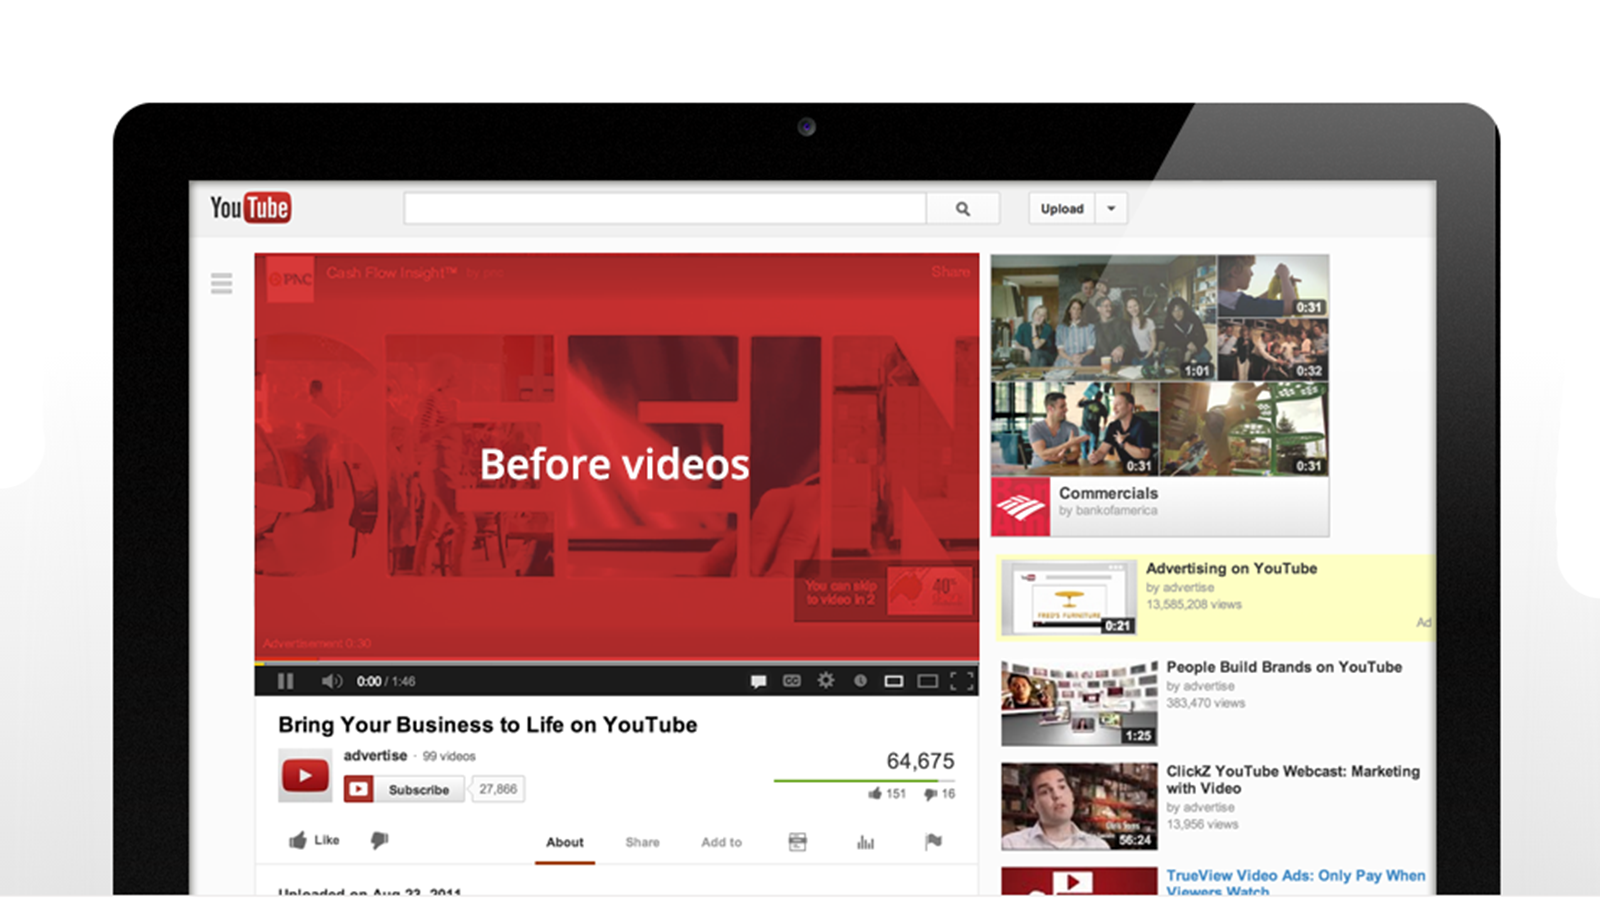Click the bankofamerica channel link

pos(1108,511)
